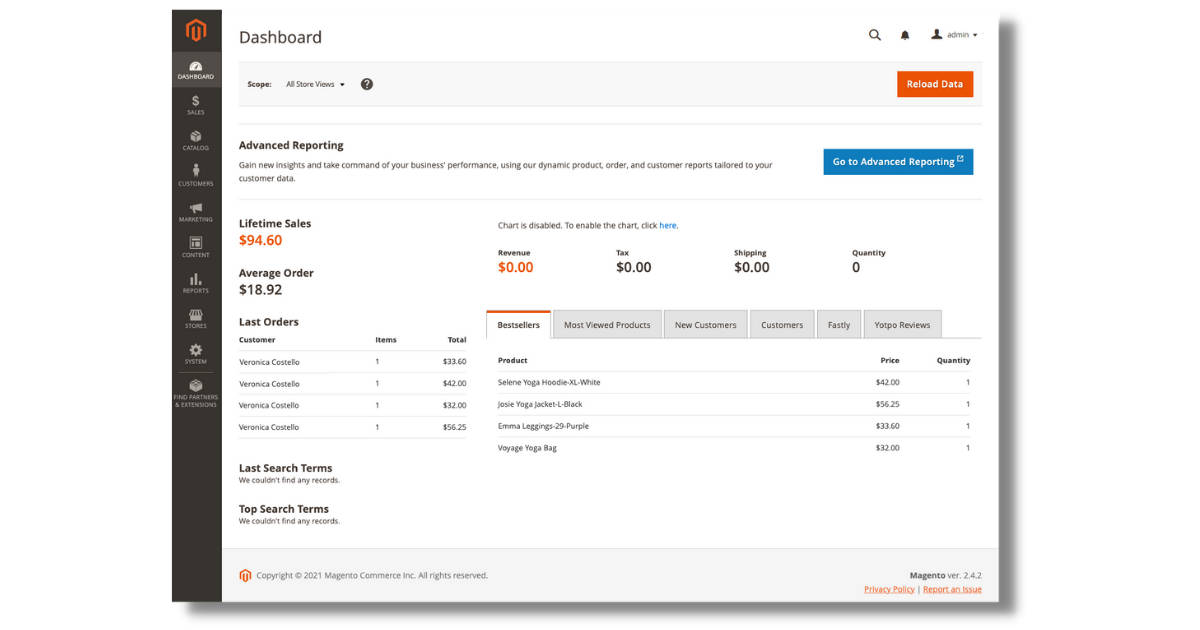Open the Content section
Image resolution: width=1200 pixels, height=630 pixels.
pos(195,246)
